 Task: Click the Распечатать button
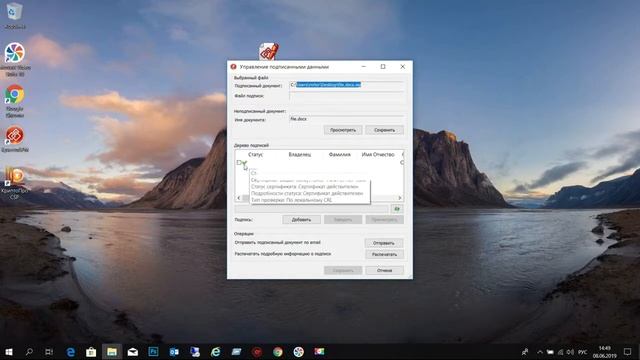[x=384, y=254]
